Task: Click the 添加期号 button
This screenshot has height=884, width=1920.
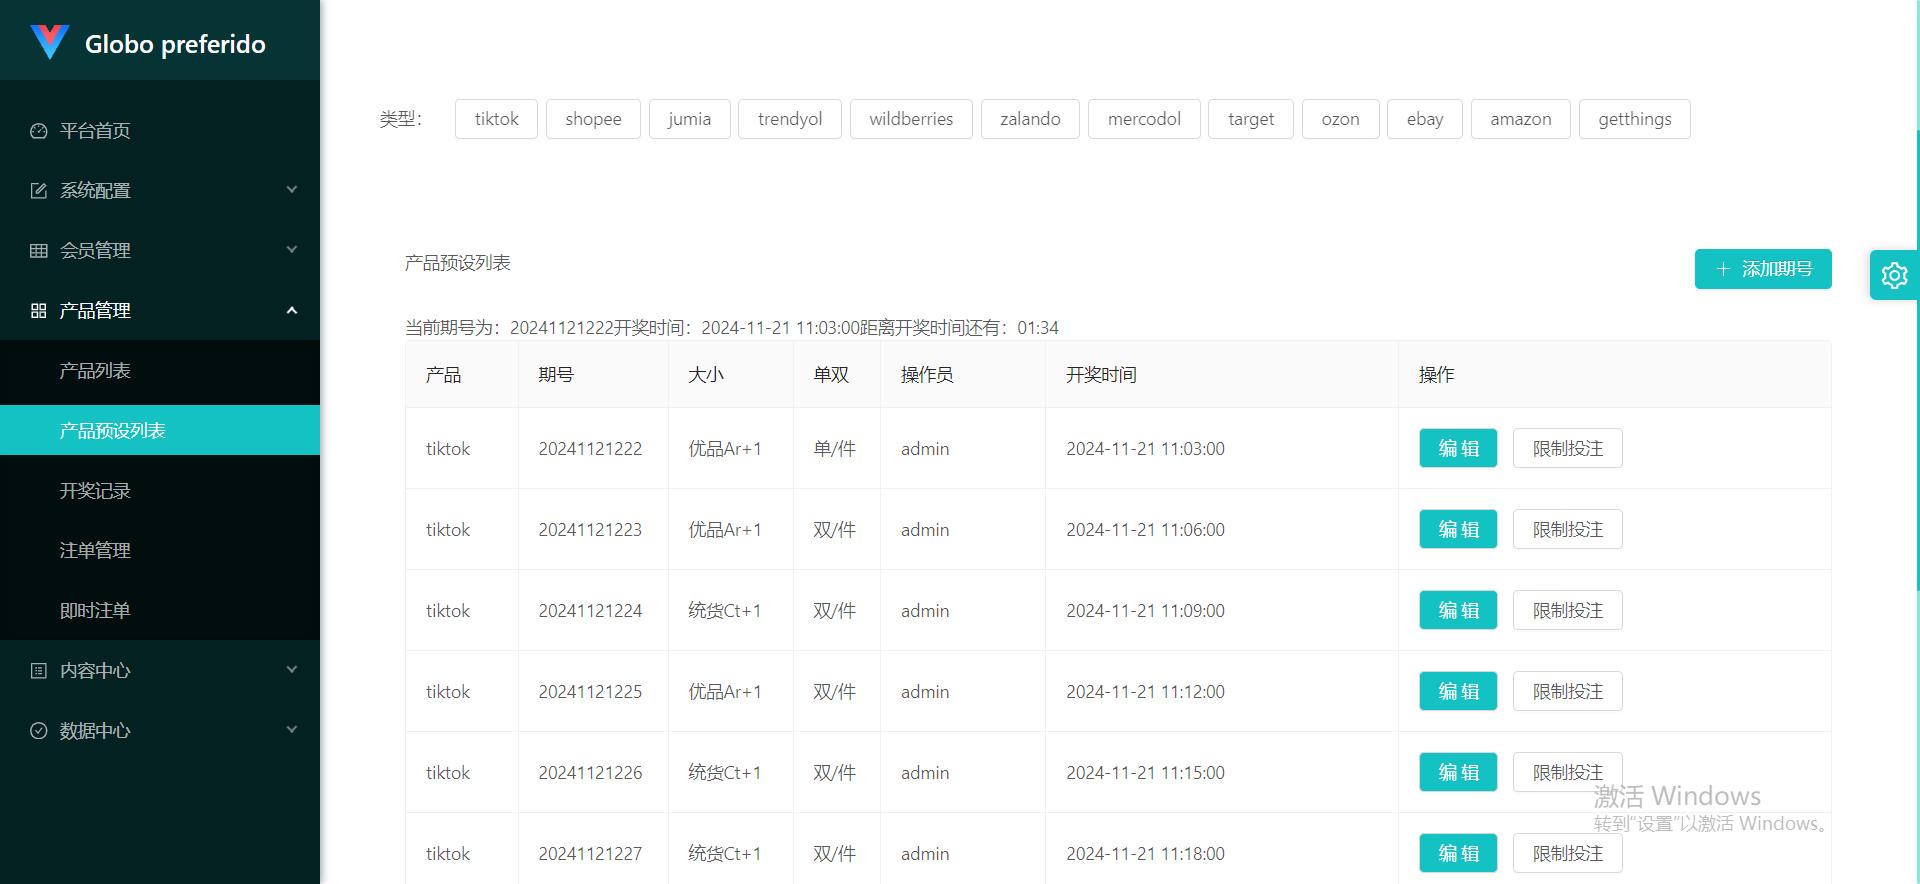Action: pyautogui.click(x=1763, y=269)
